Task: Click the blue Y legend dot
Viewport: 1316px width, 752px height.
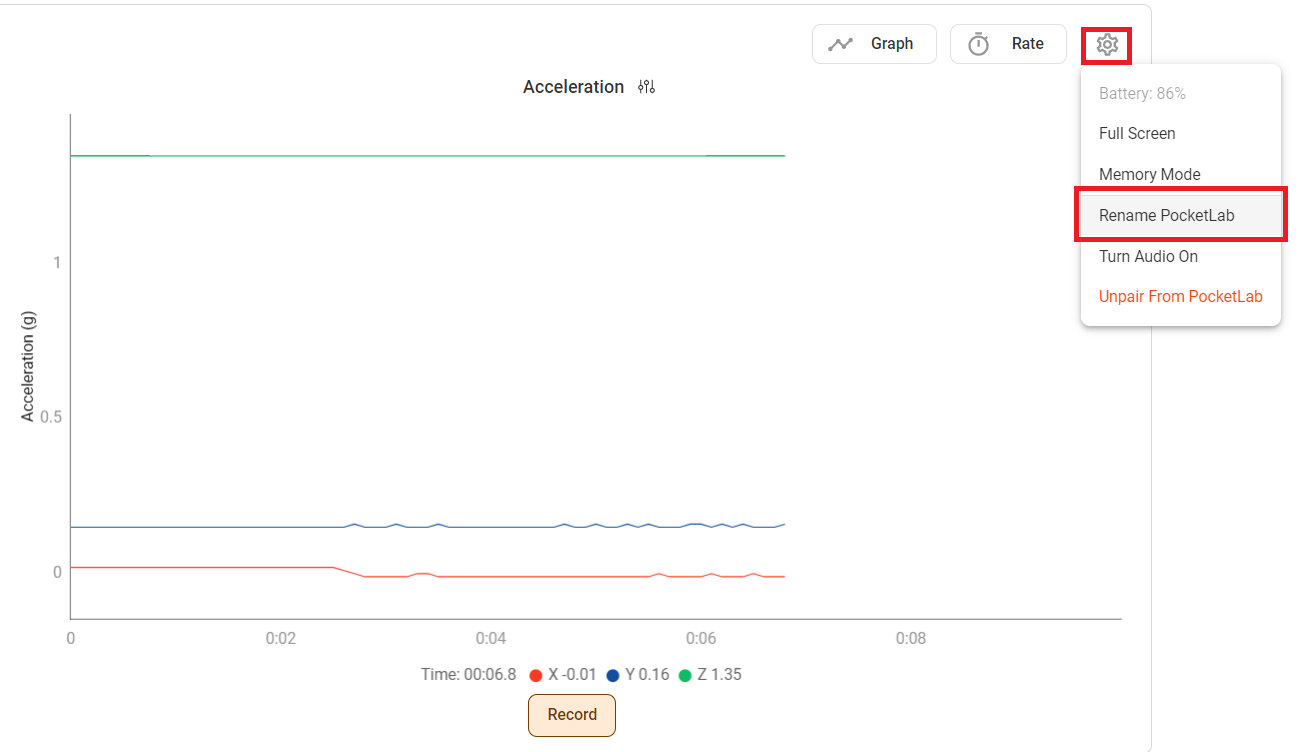Action: click(x=613, y=675)
